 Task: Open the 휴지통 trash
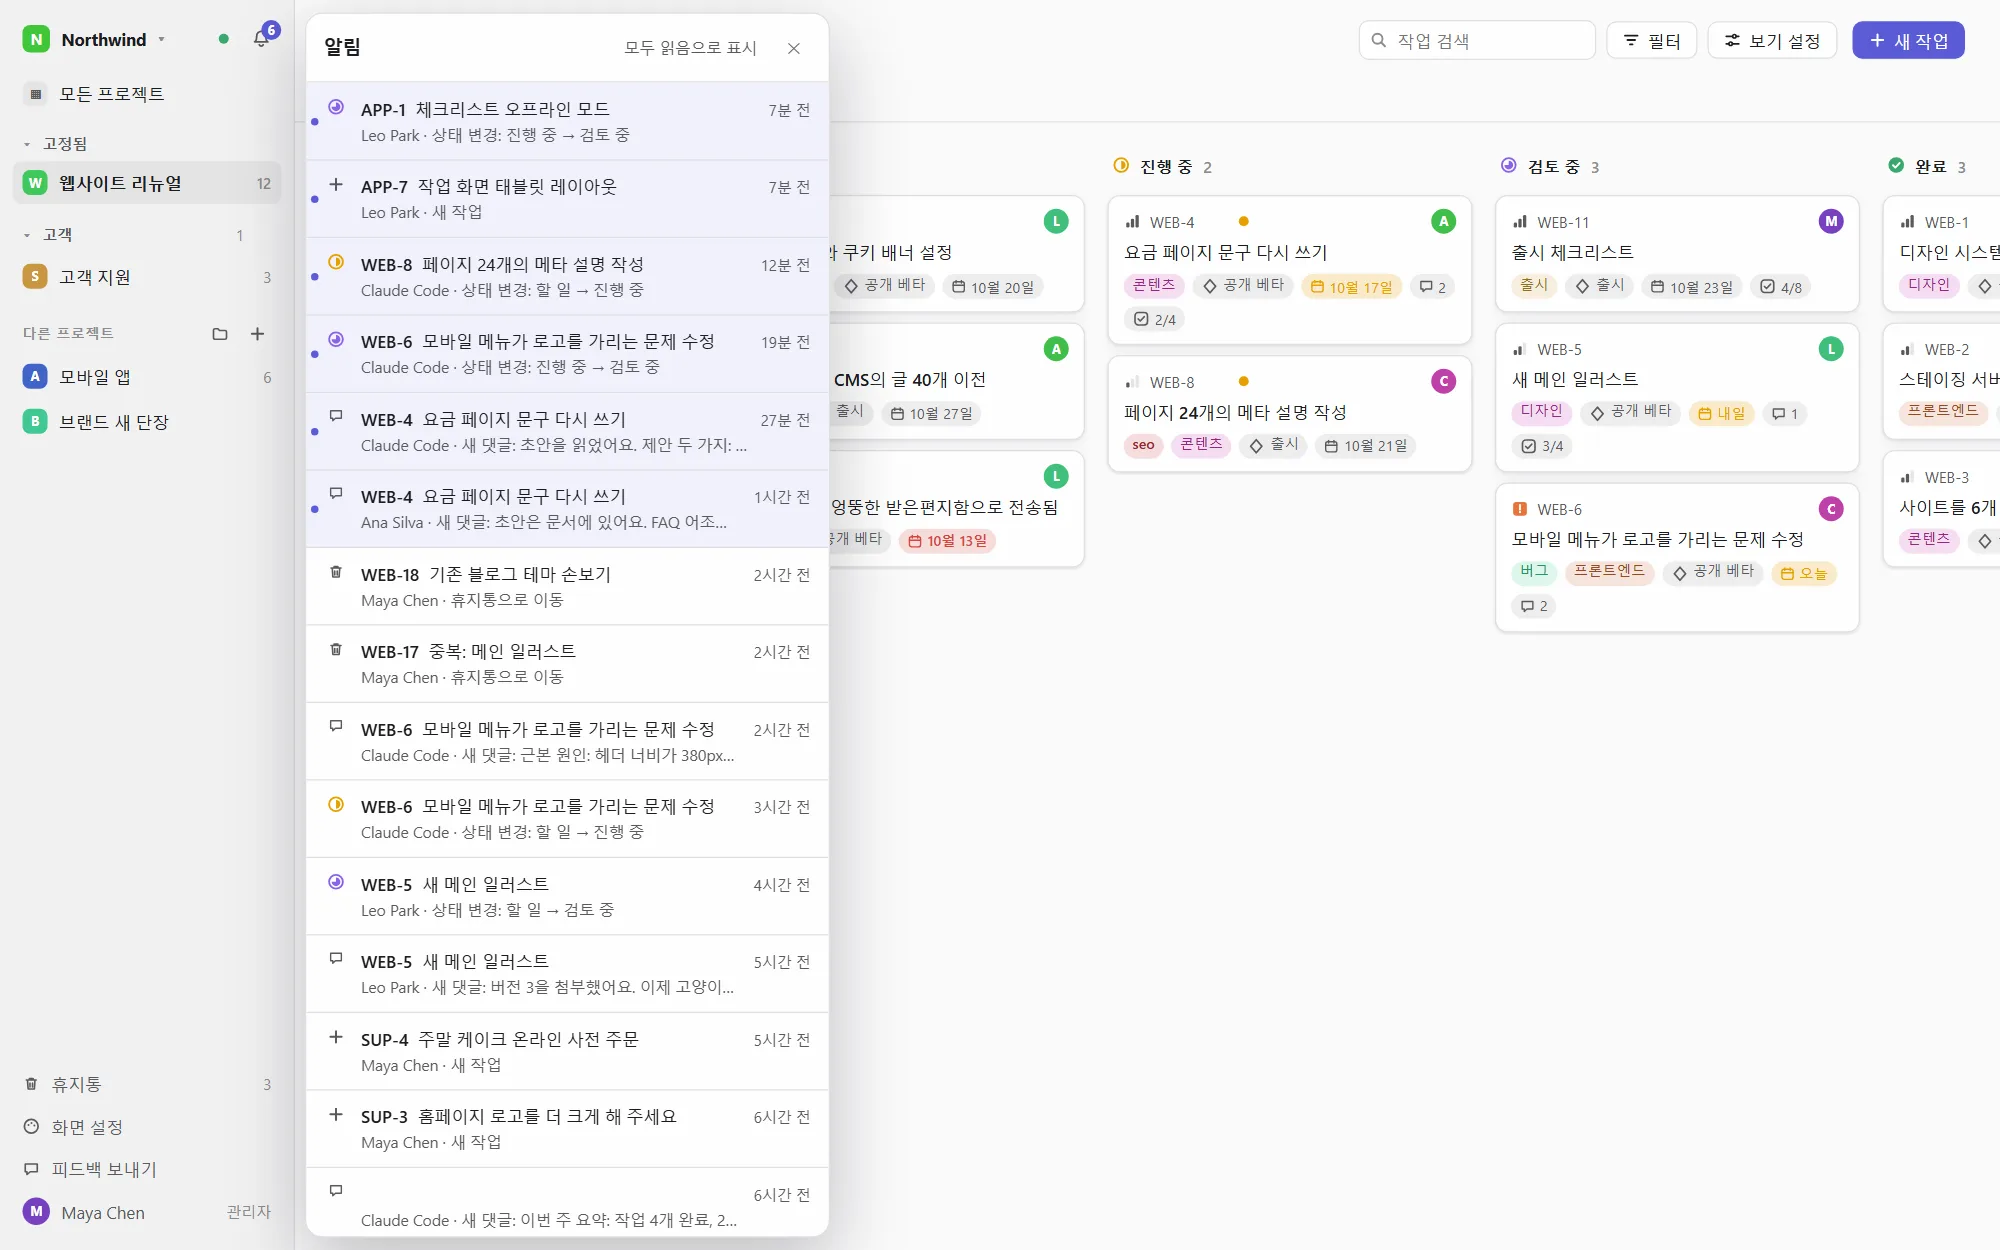coord(147,1084)
